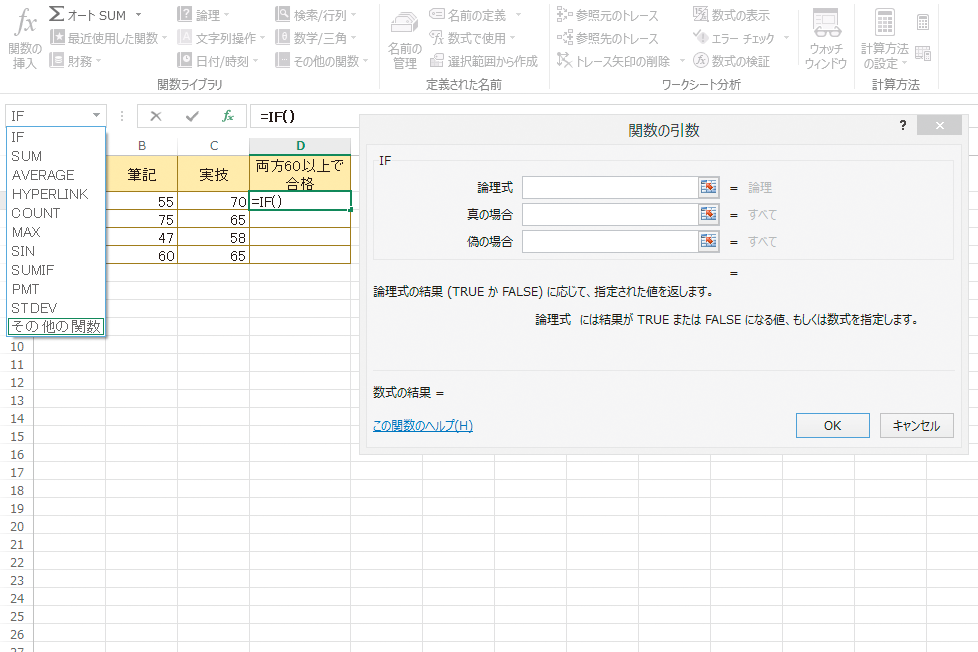
Task: Click トレース矢印の削除
Action: [614, 61]
